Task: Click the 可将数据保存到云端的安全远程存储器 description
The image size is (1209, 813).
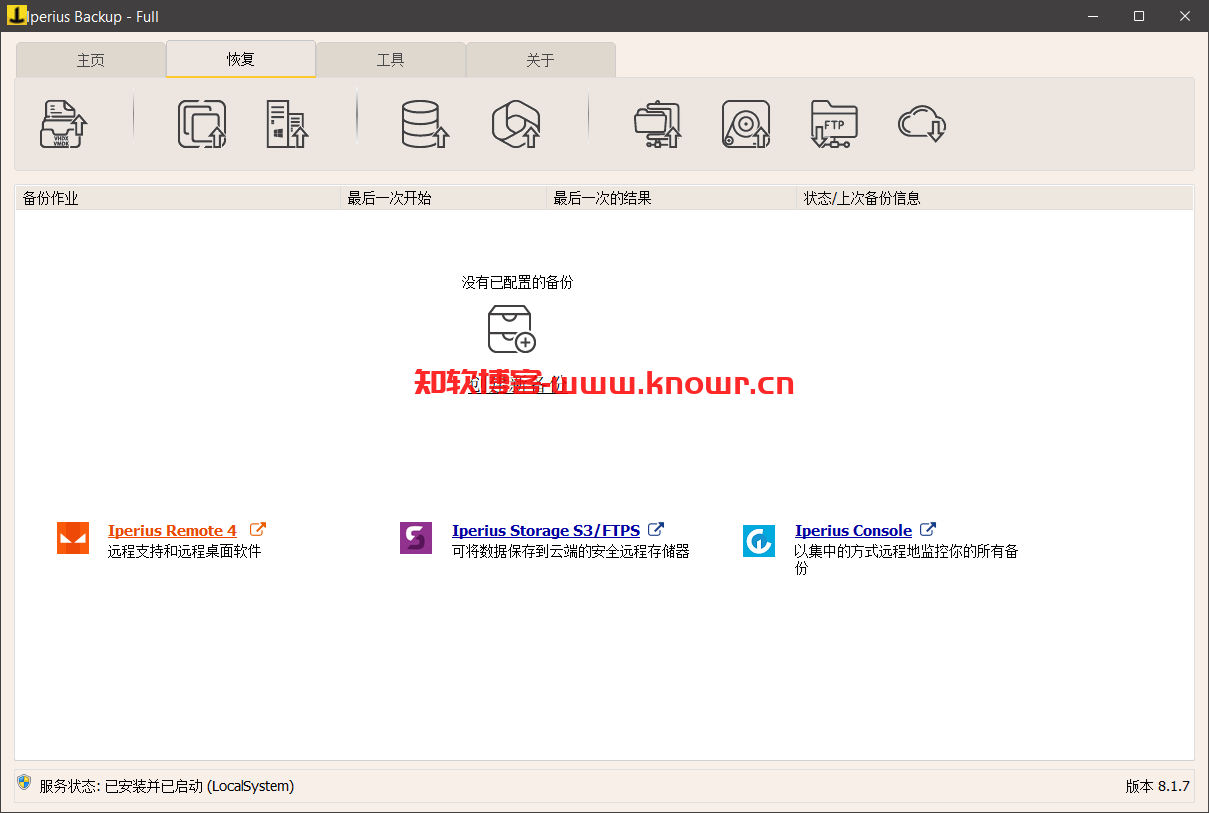Action: coord(571,551)
